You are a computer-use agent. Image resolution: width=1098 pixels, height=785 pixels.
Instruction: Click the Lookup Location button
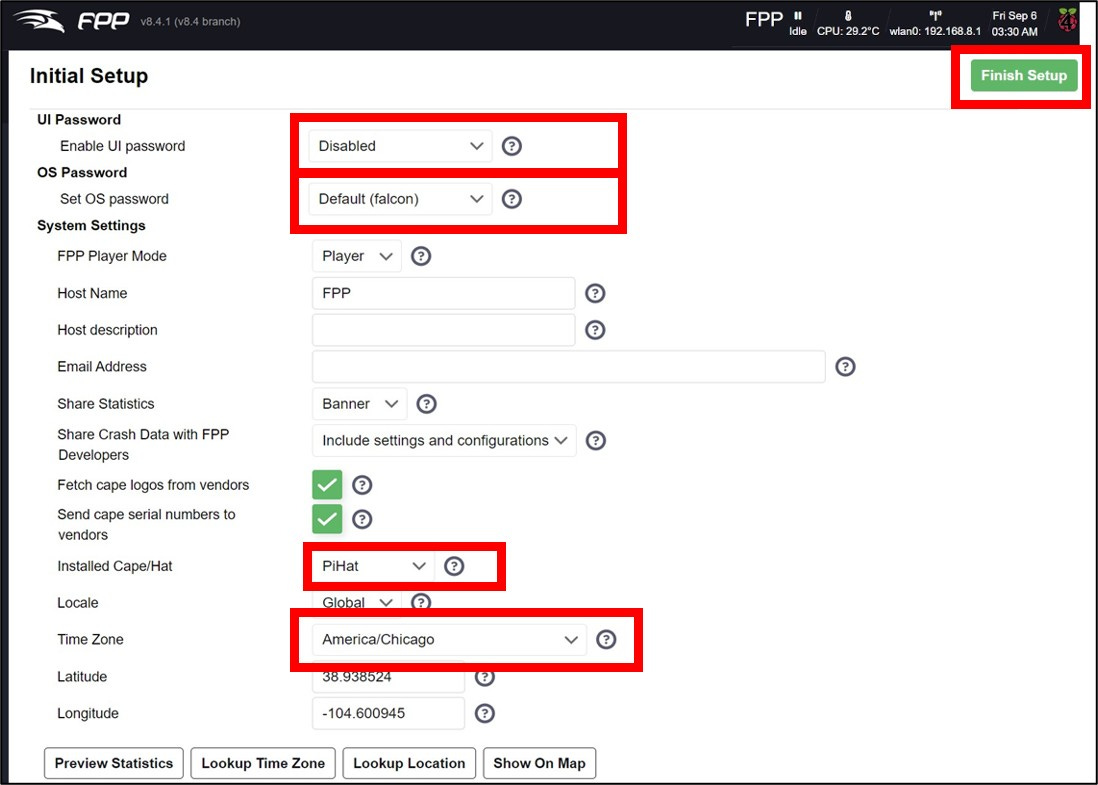[409, 763]
